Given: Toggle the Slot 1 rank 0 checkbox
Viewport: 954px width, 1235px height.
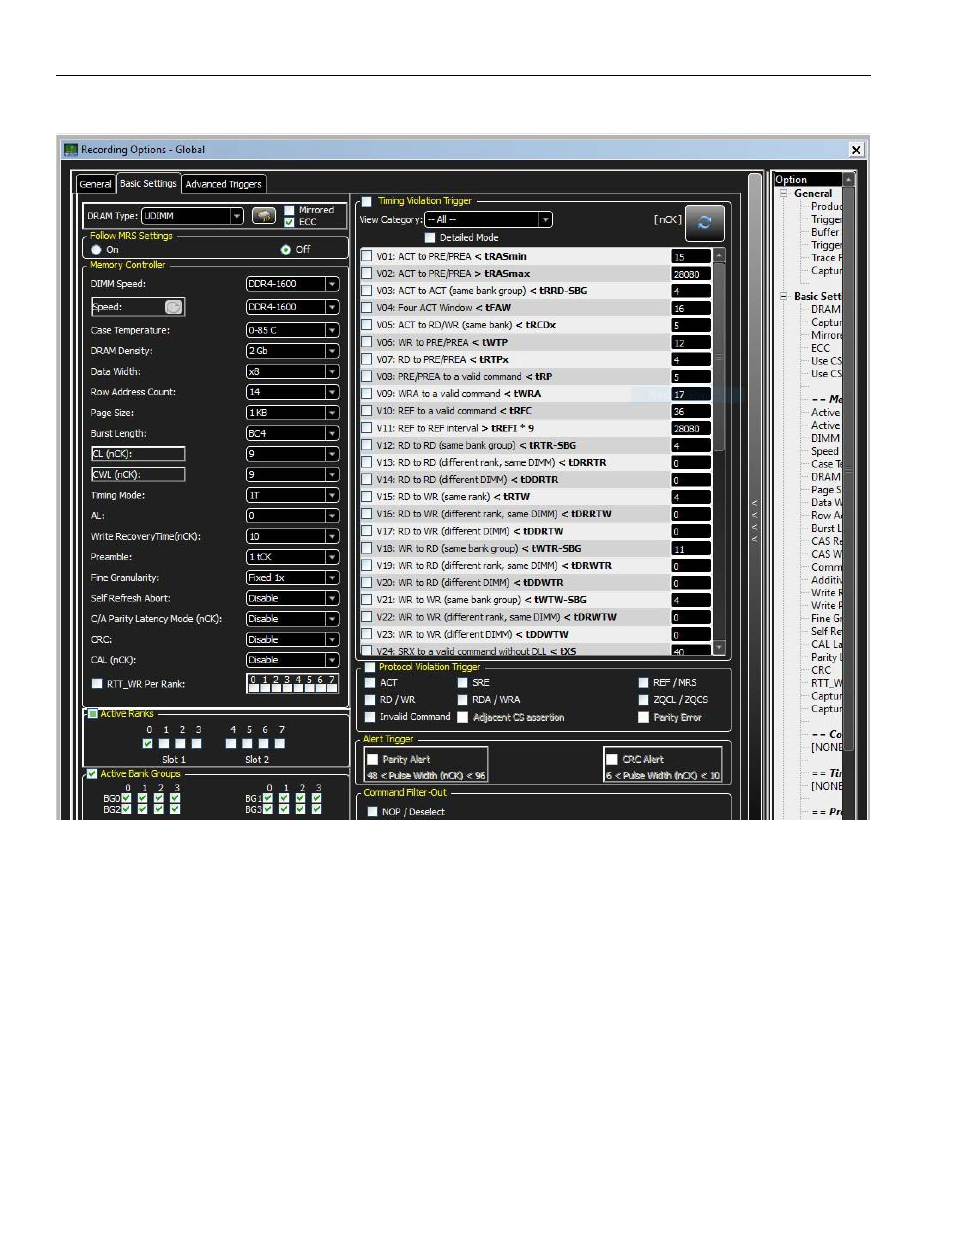Looking at the screenshot, I should pyautogui.click(x=148, y=743).
